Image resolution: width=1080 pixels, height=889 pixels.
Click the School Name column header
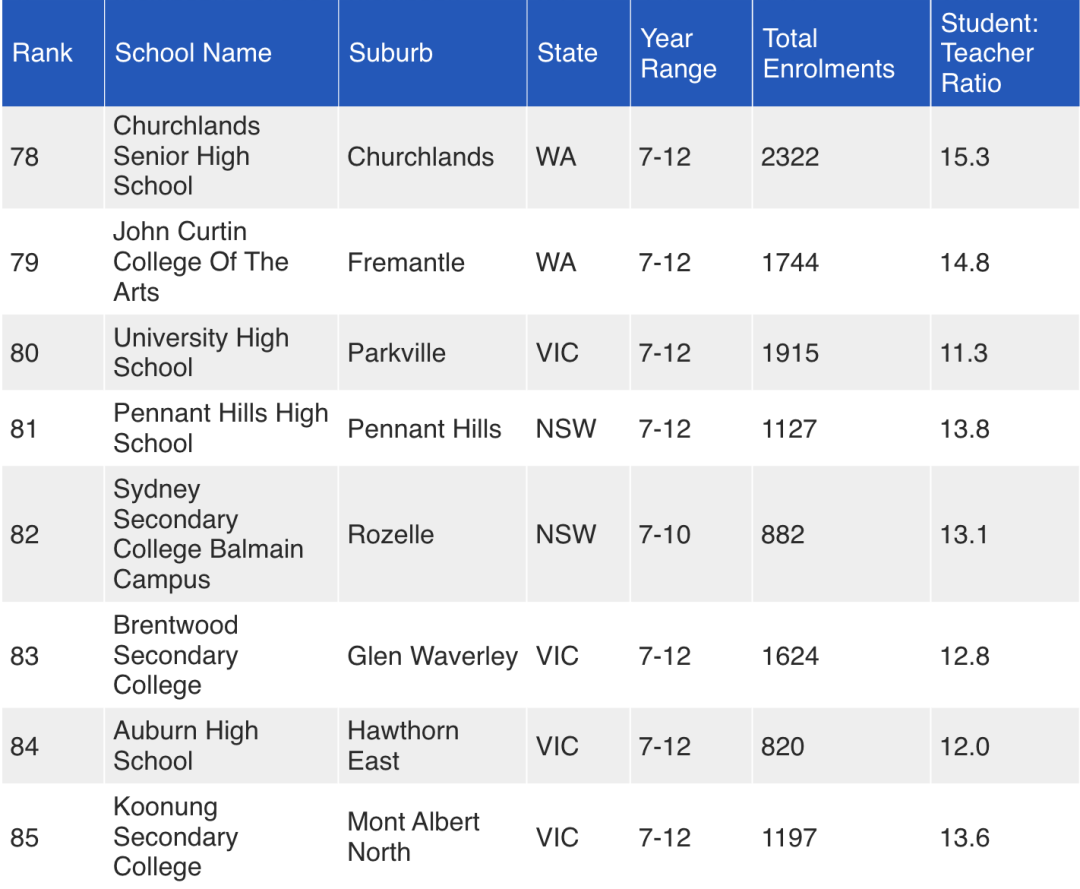[x=193, y=53]
